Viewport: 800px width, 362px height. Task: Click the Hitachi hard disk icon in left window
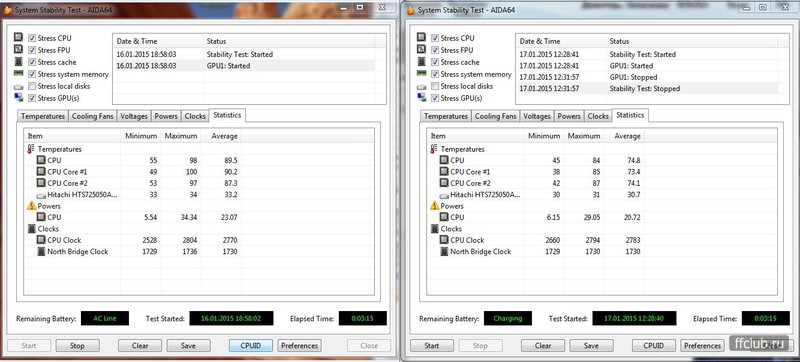tap(41, 195)
